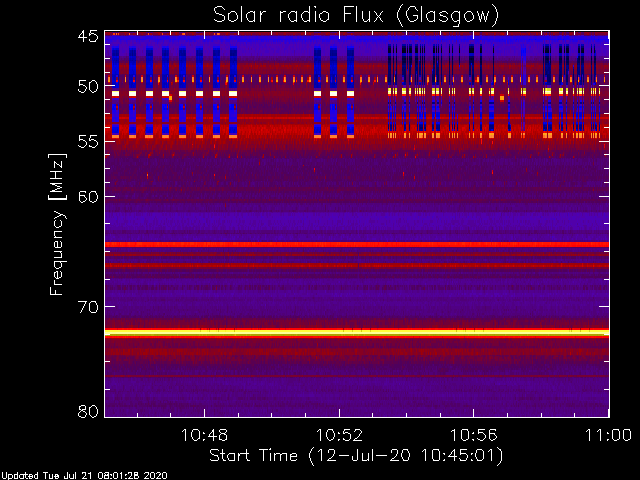640x480 pixels.
Task: Click the 55 MHz frequency tick label
Action: [88, 142]
